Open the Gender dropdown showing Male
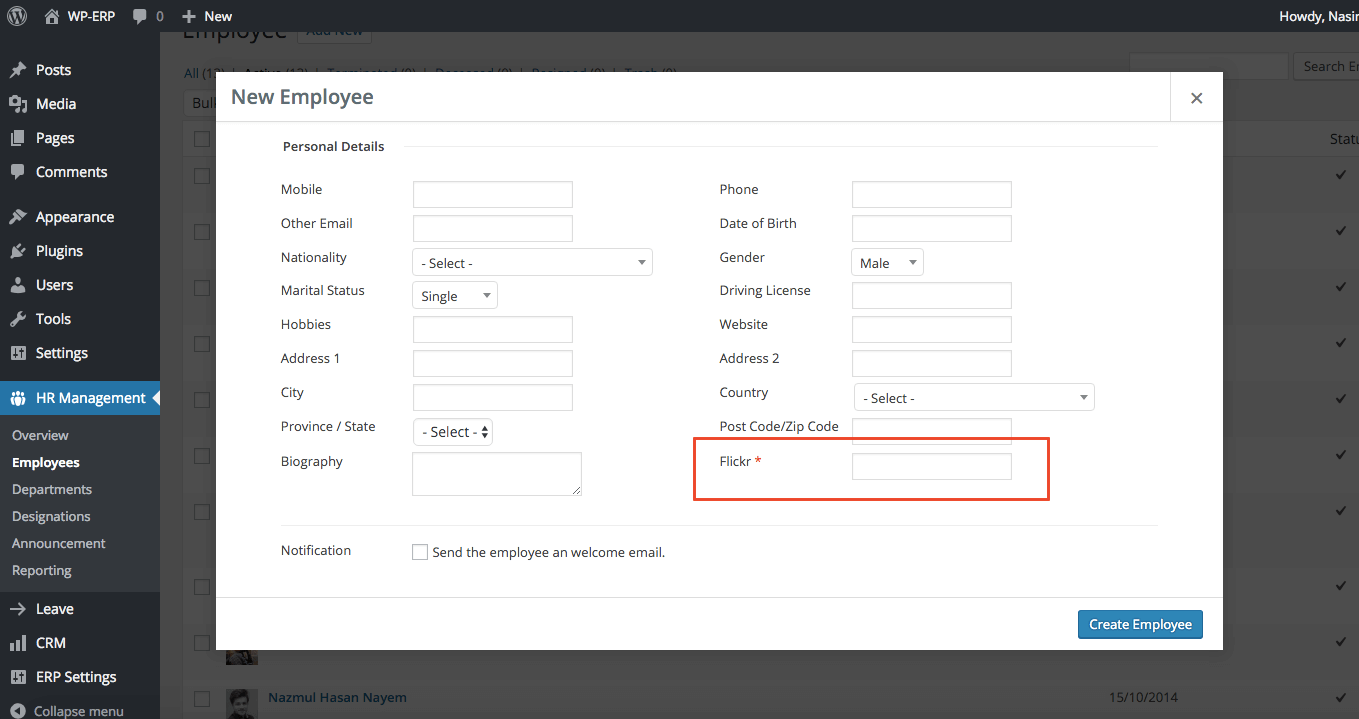 pos(887,261)
